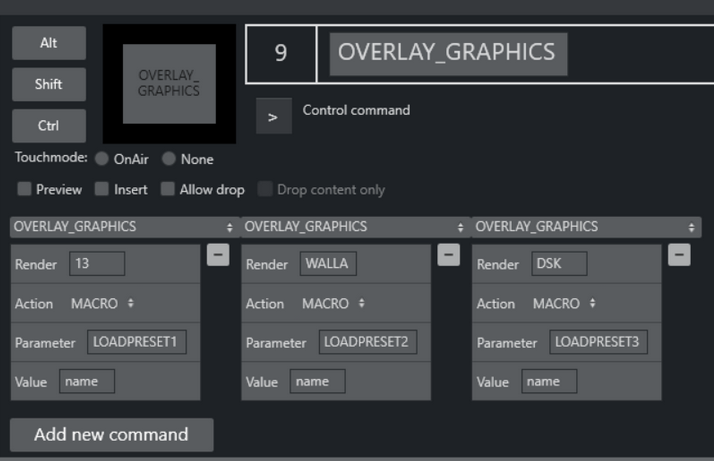Open the Action dropdown in the DSK command
Viewport: 714px width, 461px height.
(x=564, y=304)
